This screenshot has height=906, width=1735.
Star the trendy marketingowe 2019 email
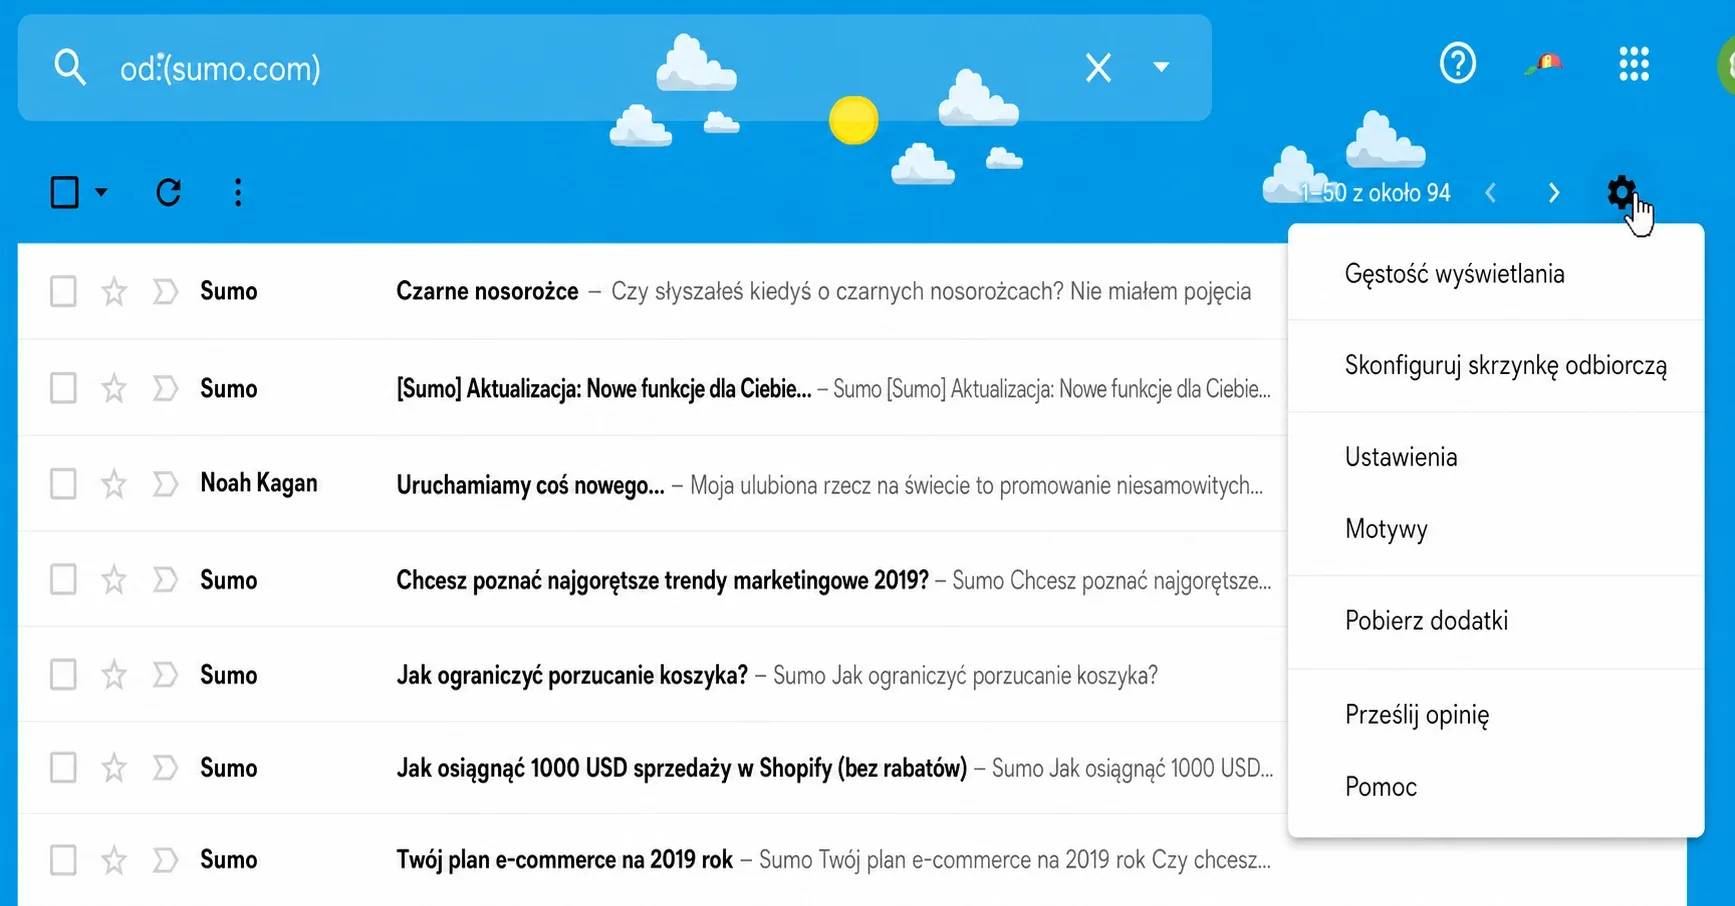tap(114, 579)
